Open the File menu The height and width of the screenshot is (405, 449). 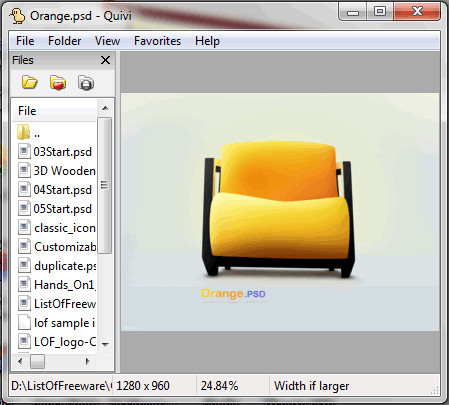click(x=25, y=41)
